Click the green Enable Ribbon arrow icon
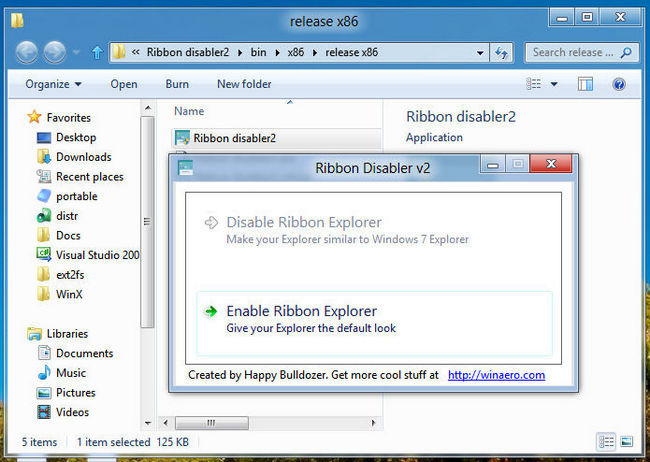Image resolution: width=650 pixels, height=462 pixels. pyautogui.click(x=211, y=311)
